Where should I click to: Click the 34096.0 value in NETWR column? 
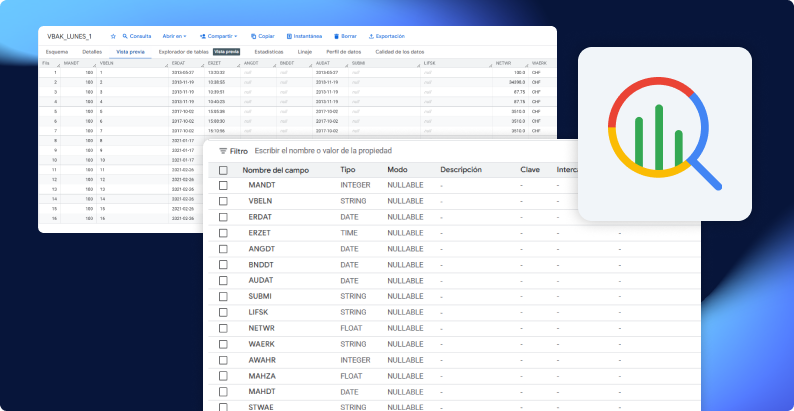[517, 82]
